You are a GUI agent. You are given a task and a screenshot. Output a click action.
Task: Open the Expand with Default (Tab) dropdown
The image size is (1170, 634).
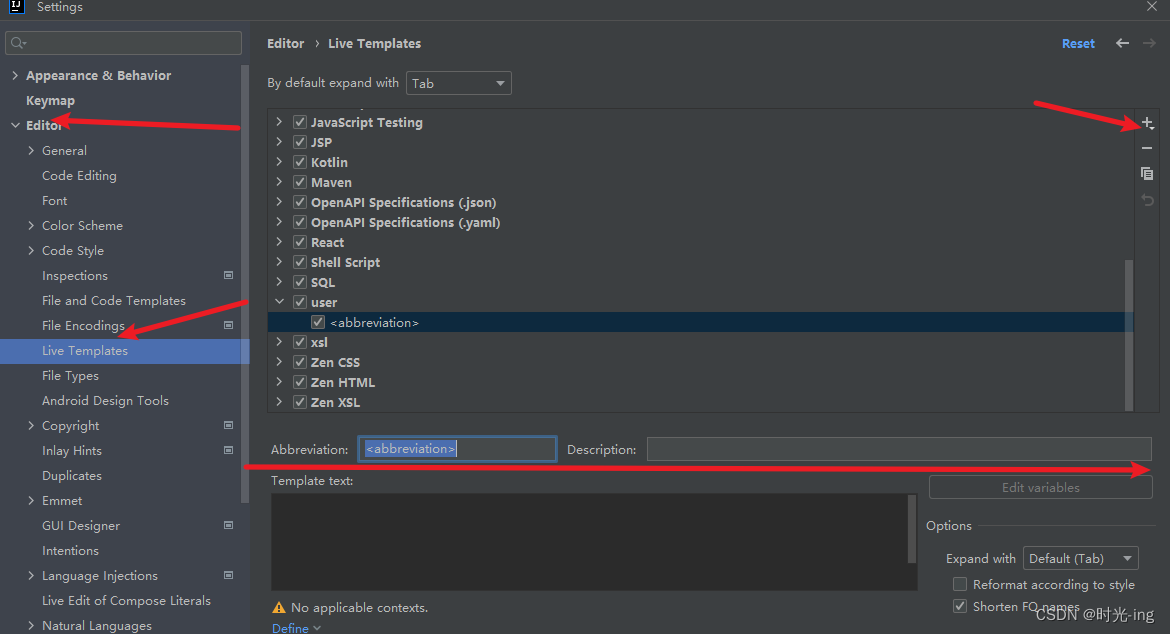point(1080,559)
